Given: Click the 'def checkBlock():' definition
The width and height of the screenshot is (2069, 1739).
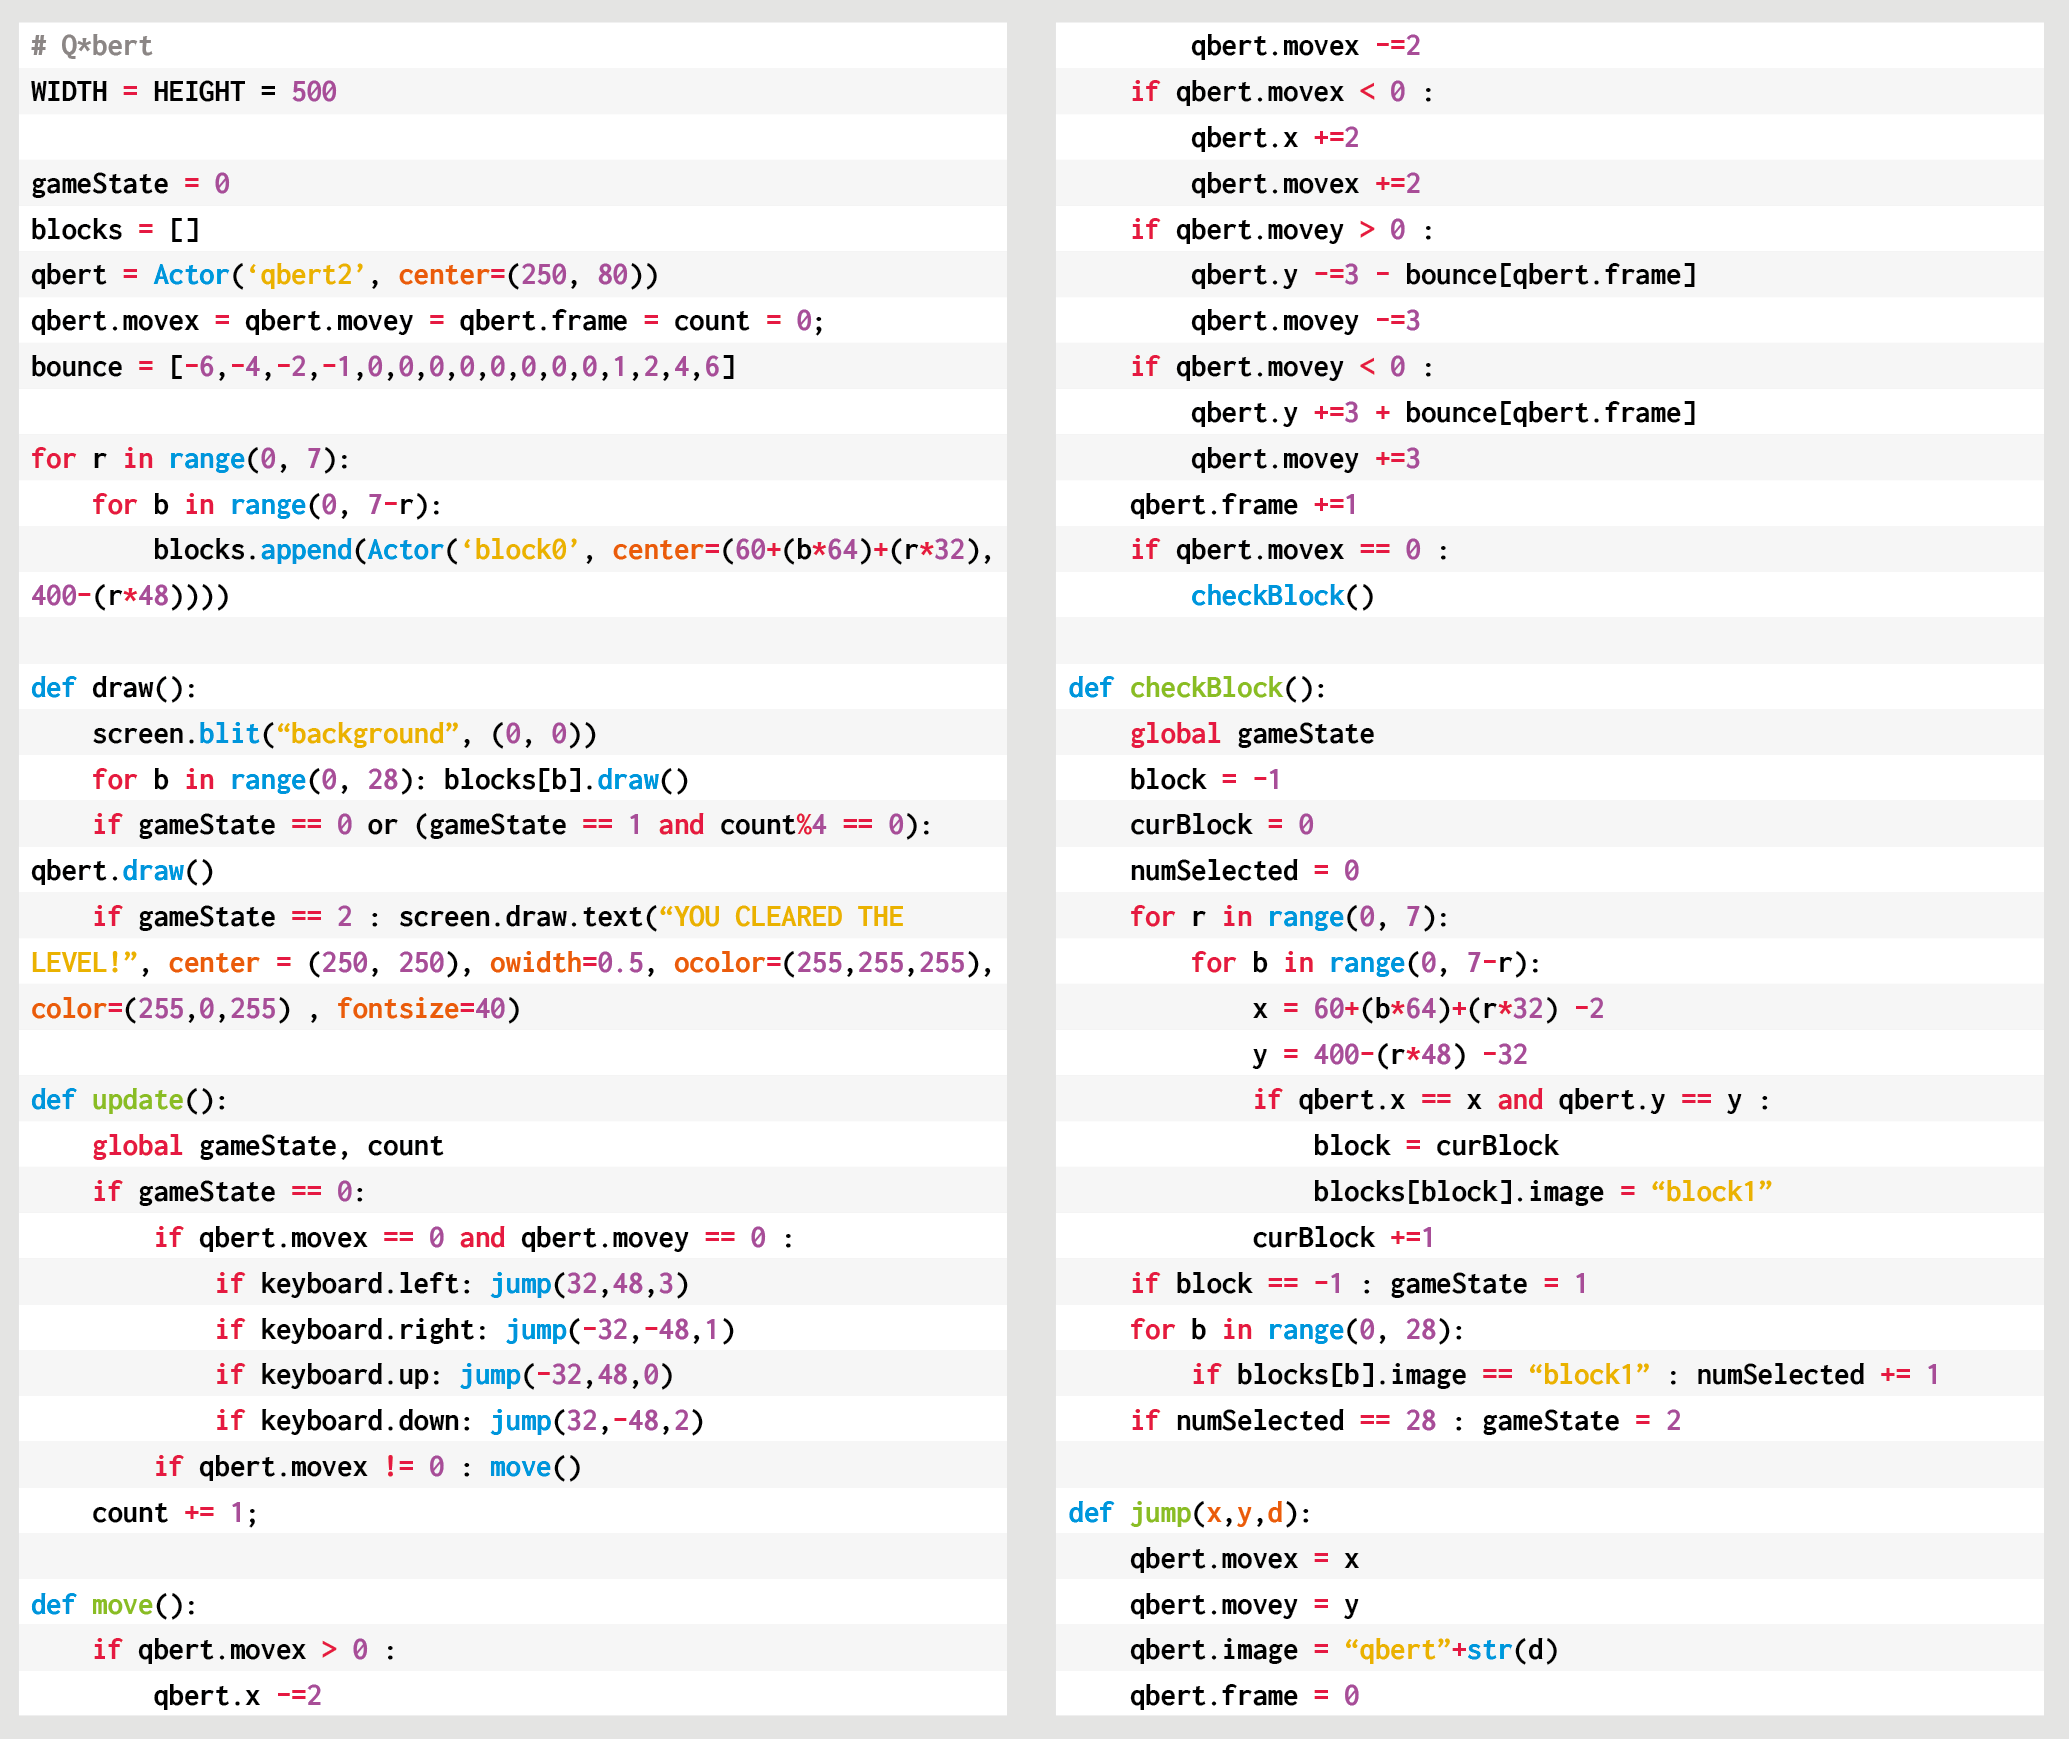Looking at the screenshot, I should point(1196,688).
